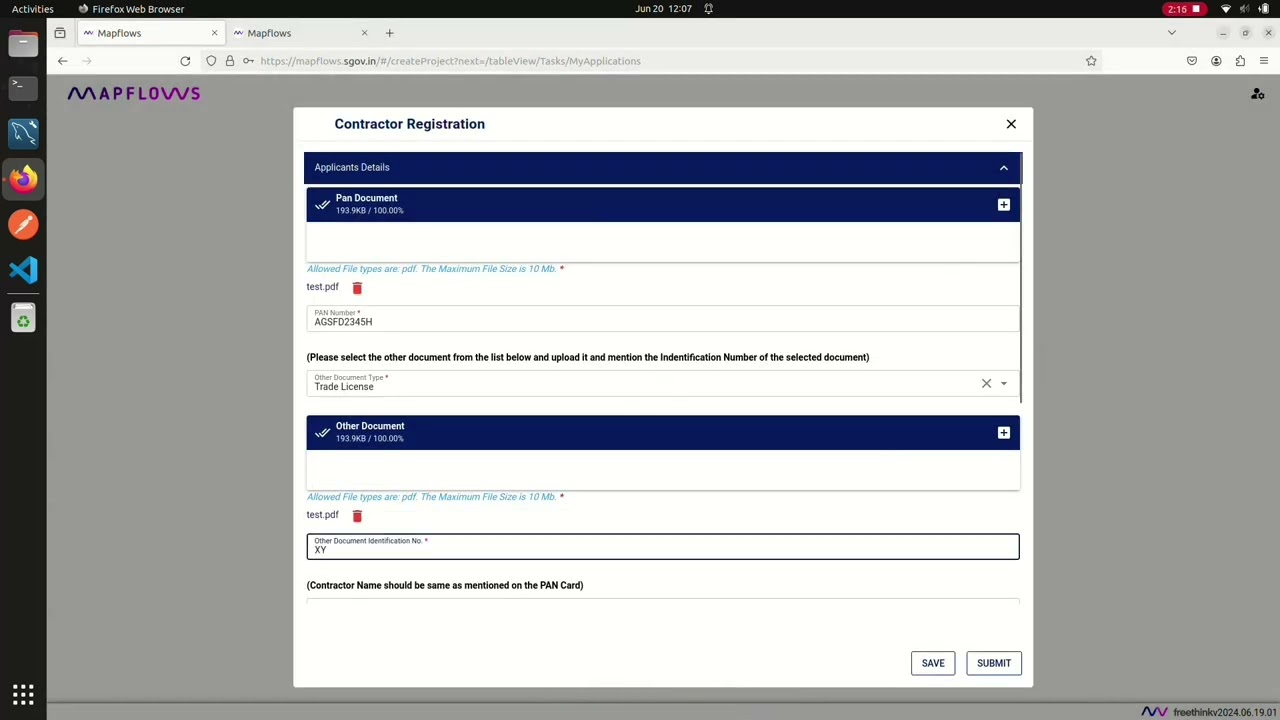Click the Mapflows logo

click(134, 93)
